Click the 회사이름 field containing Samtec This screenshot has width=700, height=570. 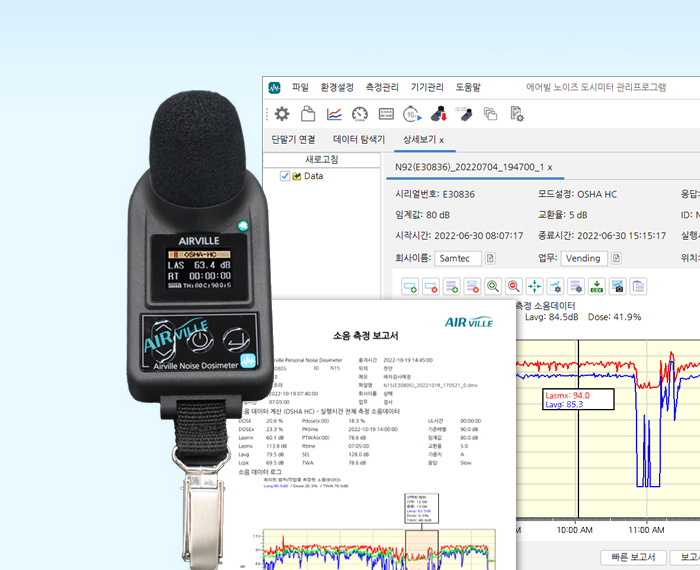click(458, 258)
